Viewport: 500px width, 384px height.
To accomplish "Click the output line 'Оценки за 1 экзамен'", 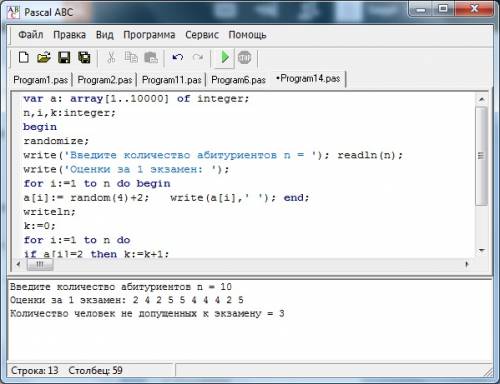I will 127,300.
